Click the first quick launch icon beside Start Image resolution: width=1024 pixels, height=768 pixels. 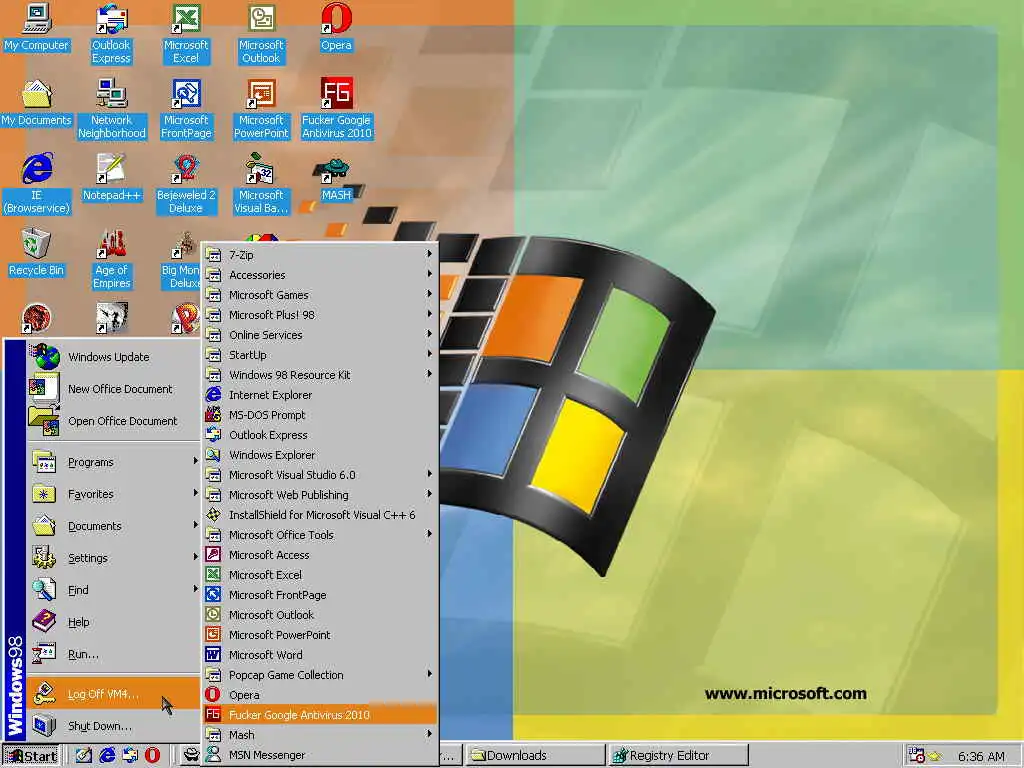84,756
